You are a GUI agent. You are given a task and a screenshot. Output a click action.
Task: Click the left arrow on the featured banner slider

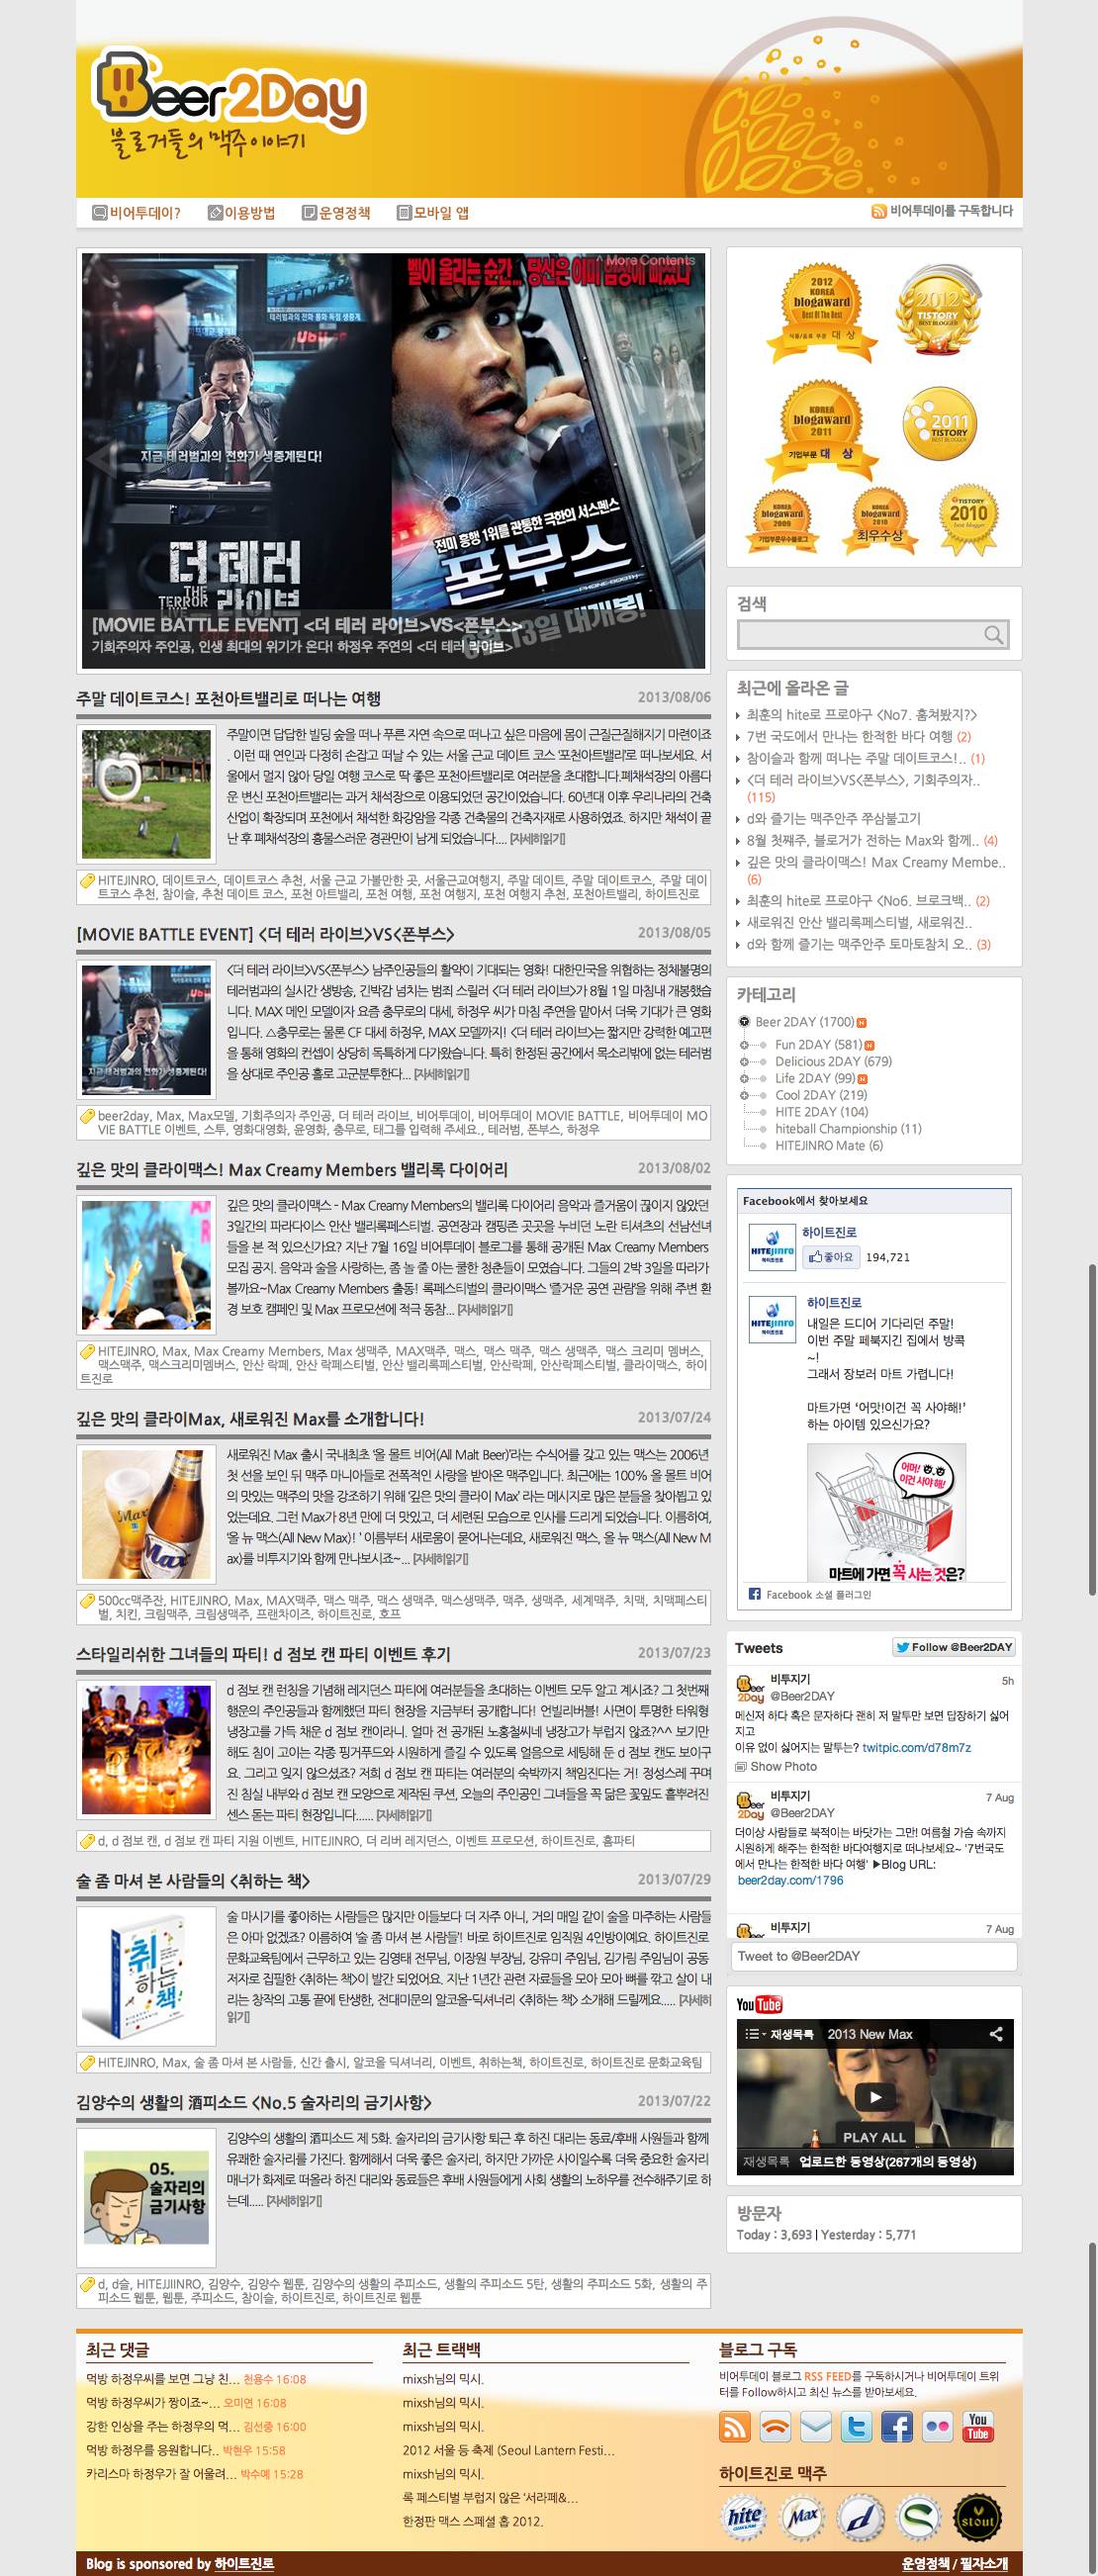pos(101,458)
